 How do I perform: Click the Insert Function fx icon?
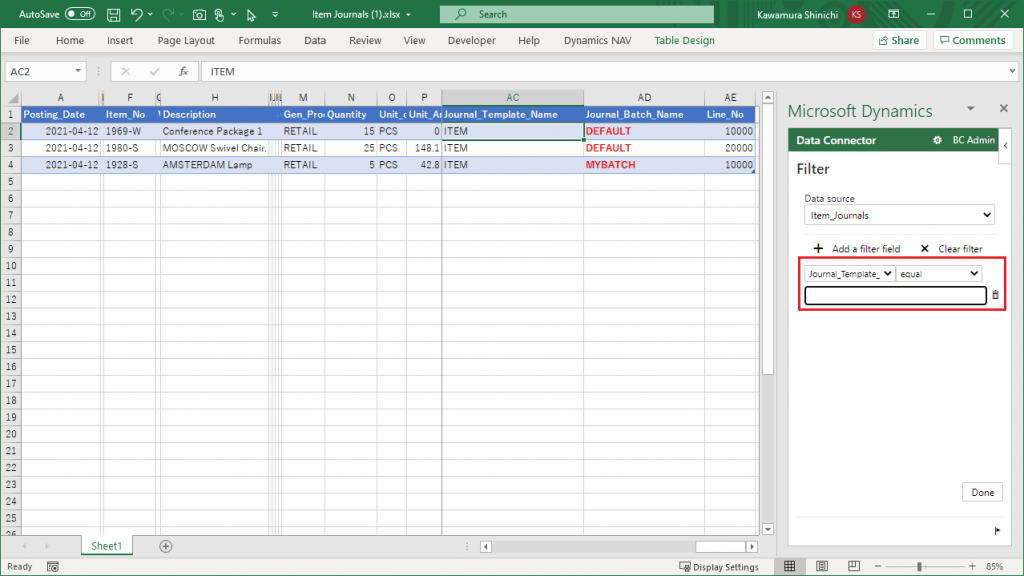coord(183,72)
